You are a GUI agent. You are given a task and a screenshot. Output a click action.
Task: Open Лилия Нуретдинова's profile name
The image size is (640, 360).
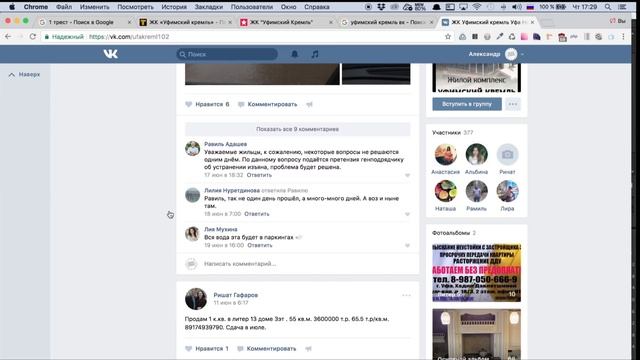232,191
